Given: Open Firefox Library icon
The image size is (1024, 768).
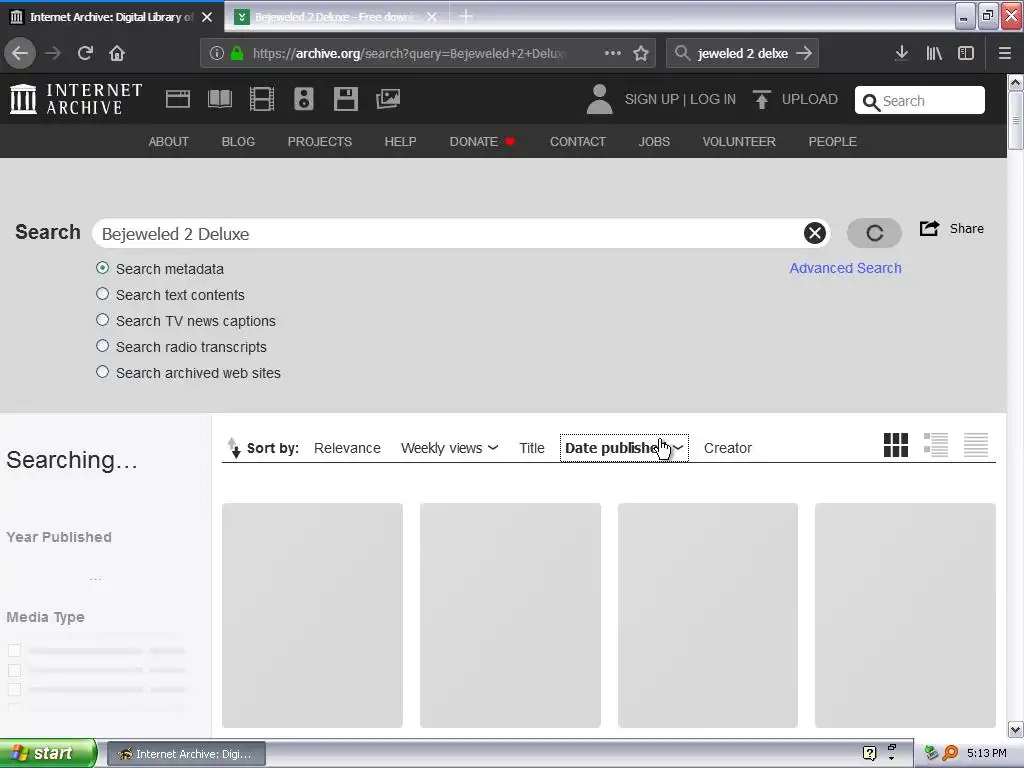Looking at the screenshot, I should point(934,54).
